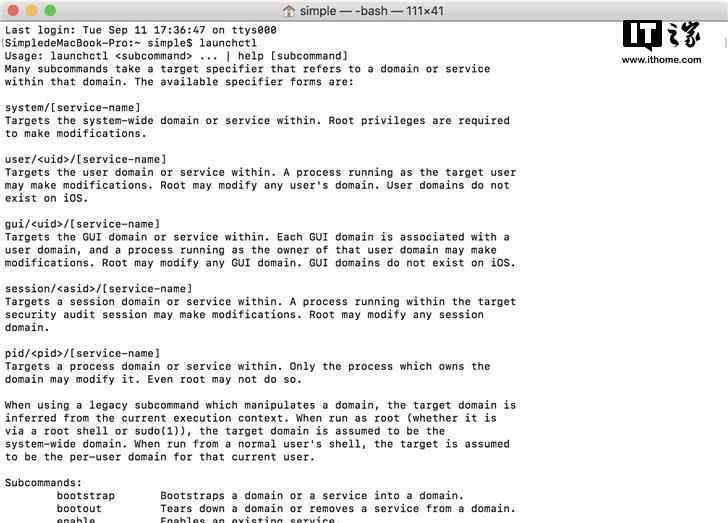Select the 'user/<uid>/[service-name]' specifier text
This screenshot has width=728, height=523.
tap(85, 160)
